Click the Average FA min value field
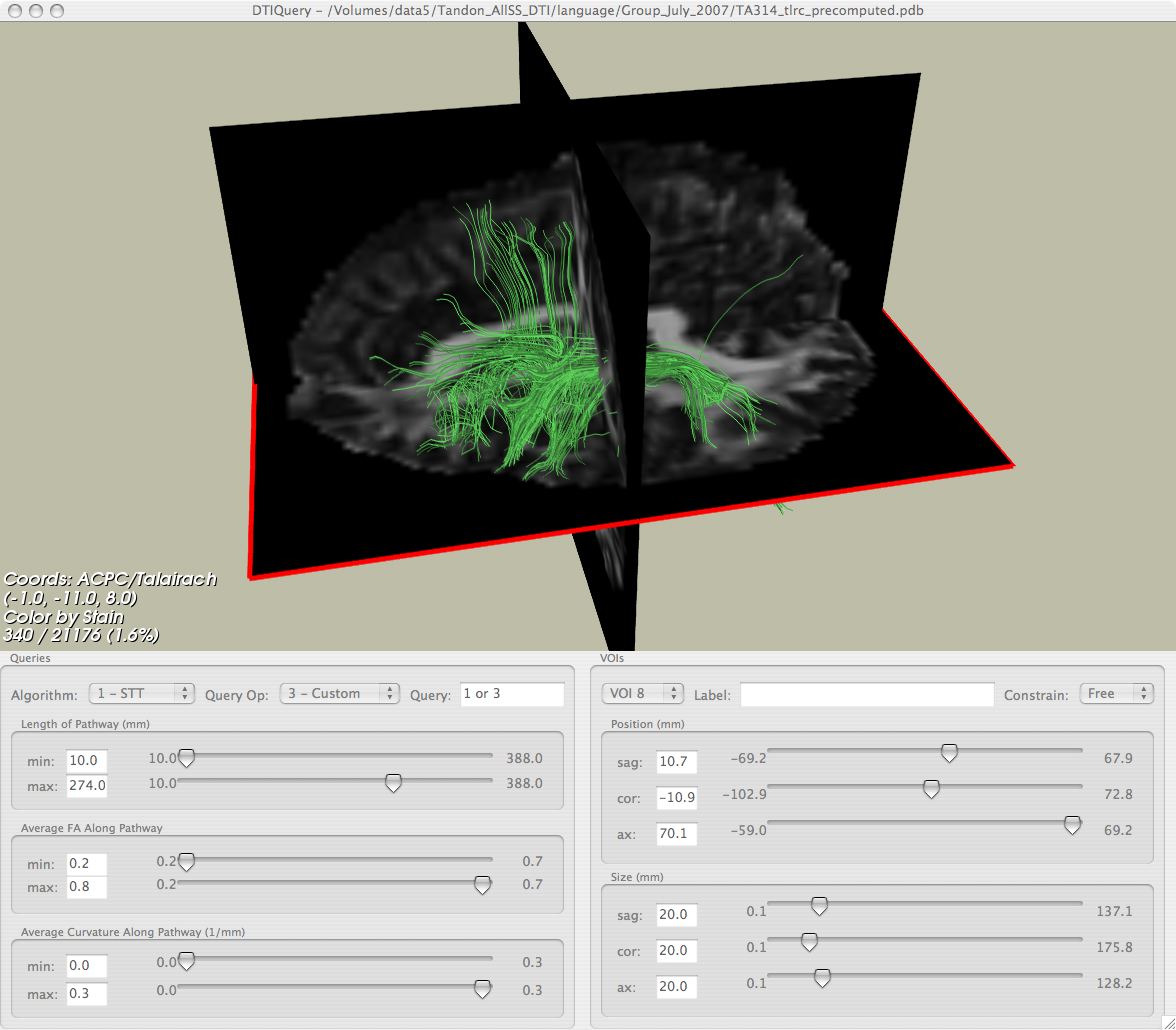This screenshot has width=1176, height=1030. (x=86, y=863)
